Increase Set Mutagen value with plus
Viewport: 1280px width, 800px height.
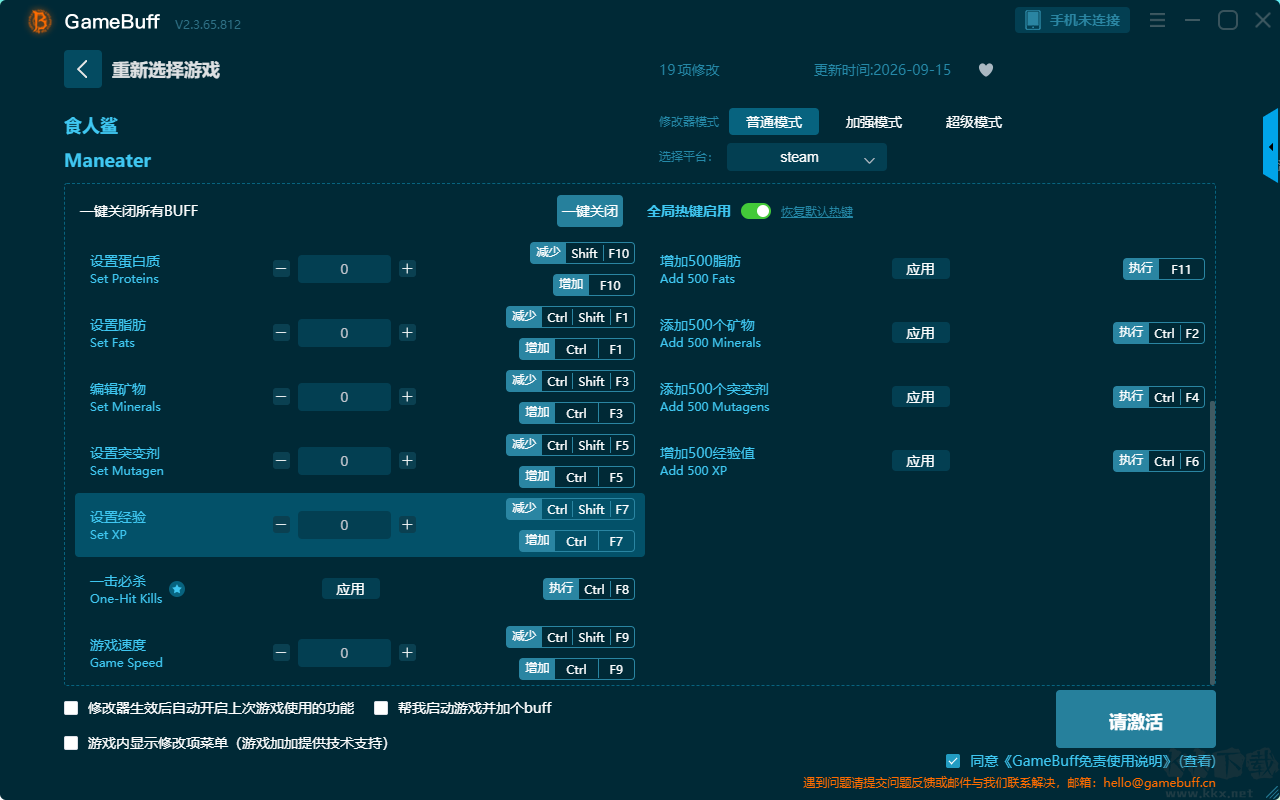point(407,461)
